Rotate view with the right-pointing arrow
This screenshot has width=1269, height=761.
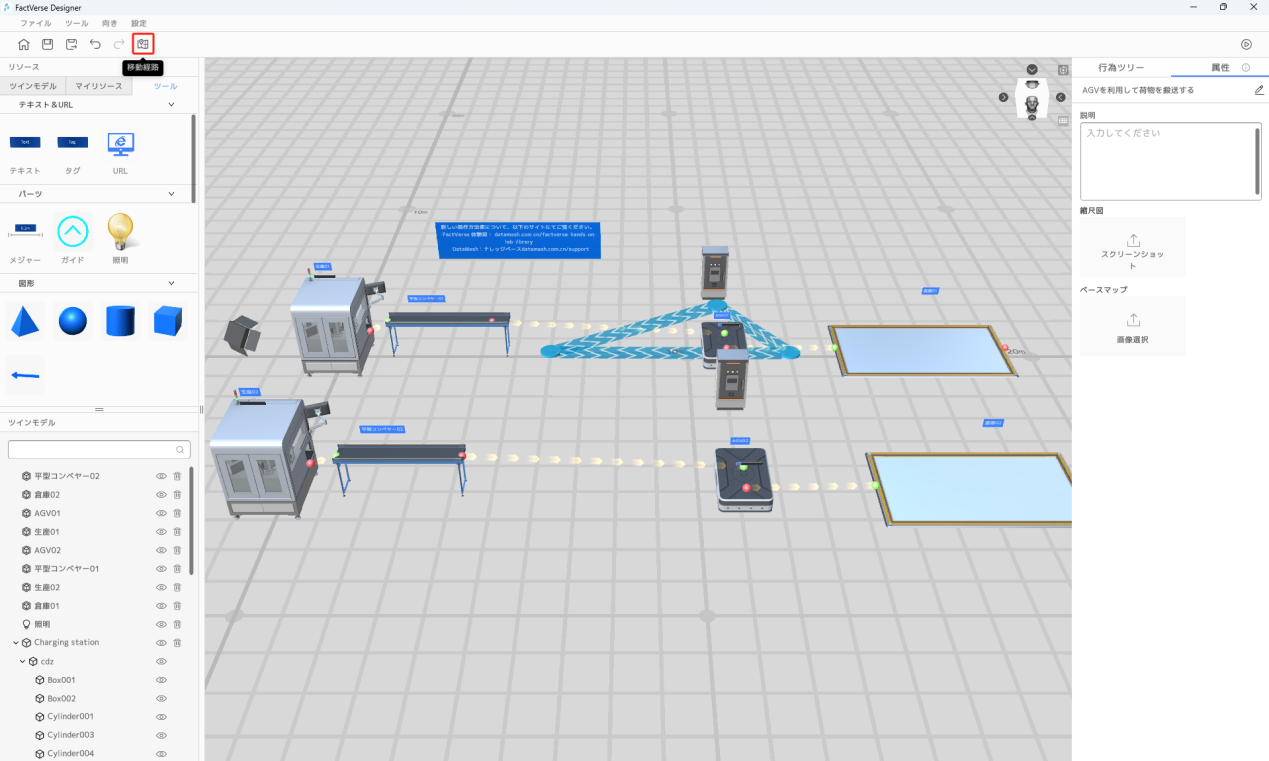click(1003, 97)
